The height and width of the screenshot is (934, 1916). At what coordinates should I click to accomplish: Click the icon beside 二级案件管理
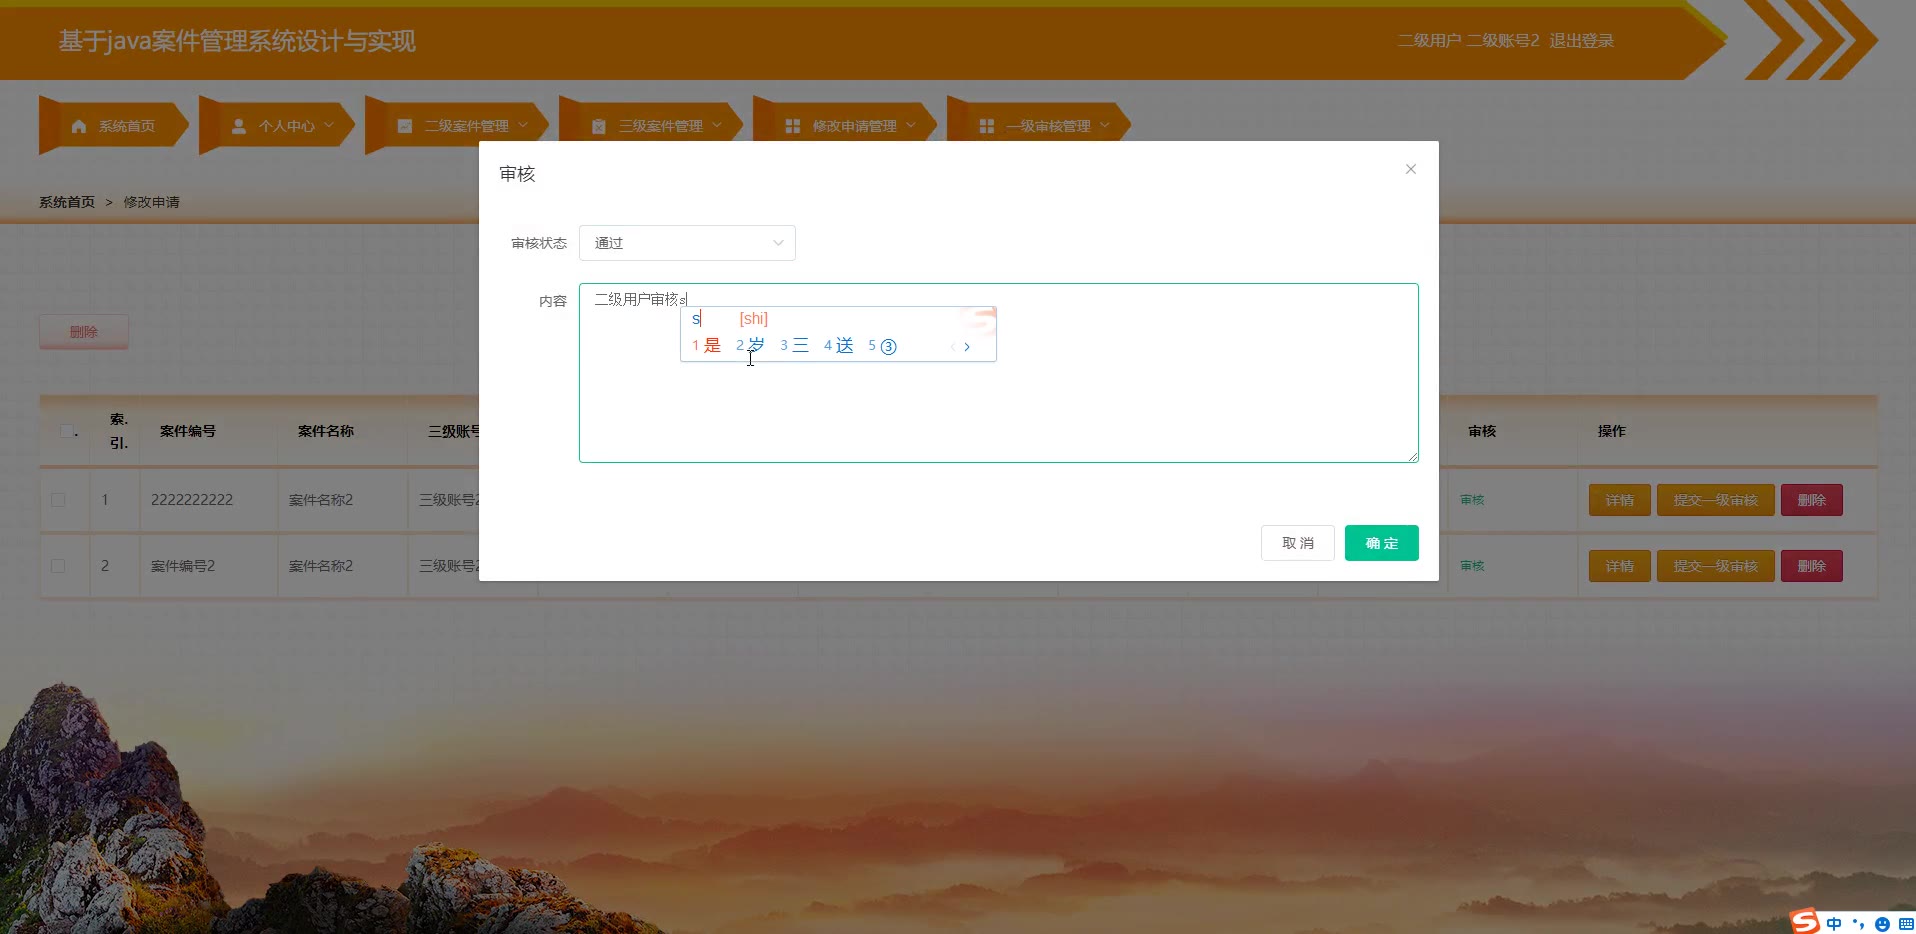tap(405, 126)
